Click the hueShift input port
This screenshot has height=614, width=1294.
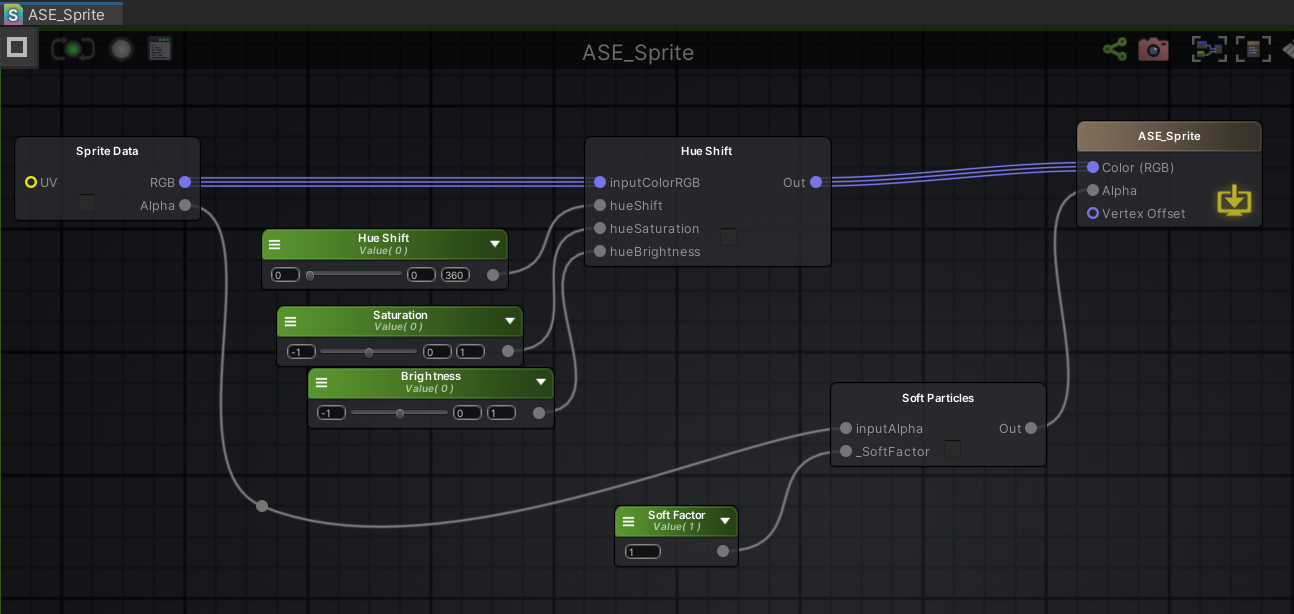click(600, 205)
